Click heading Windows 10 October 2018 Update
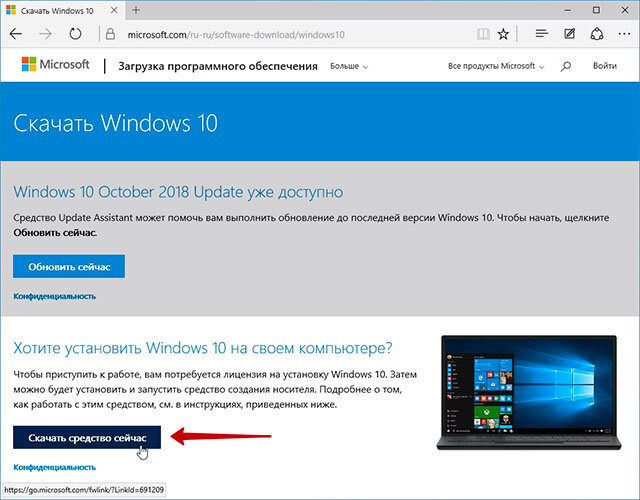The image size is (640, 500). [x=178, y=192]
